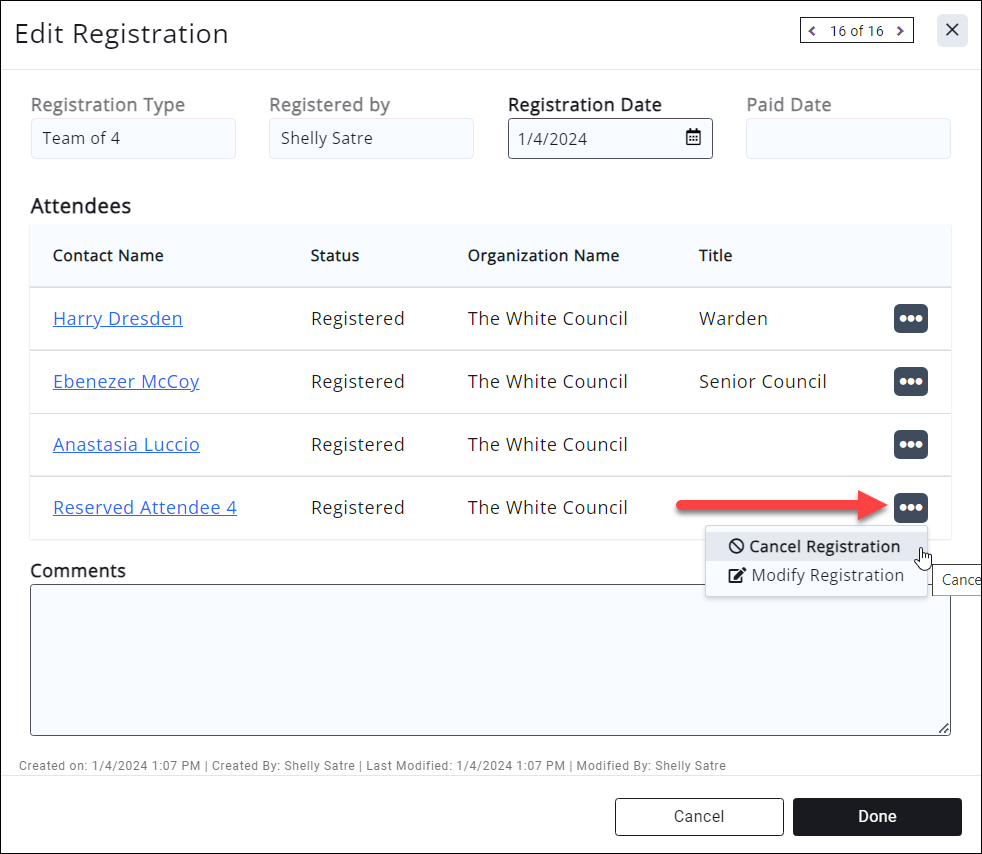Open the actions menu for Harry Dresden
Screen dimensions: 982x854
pyautogui.click(x=910, y=318)
